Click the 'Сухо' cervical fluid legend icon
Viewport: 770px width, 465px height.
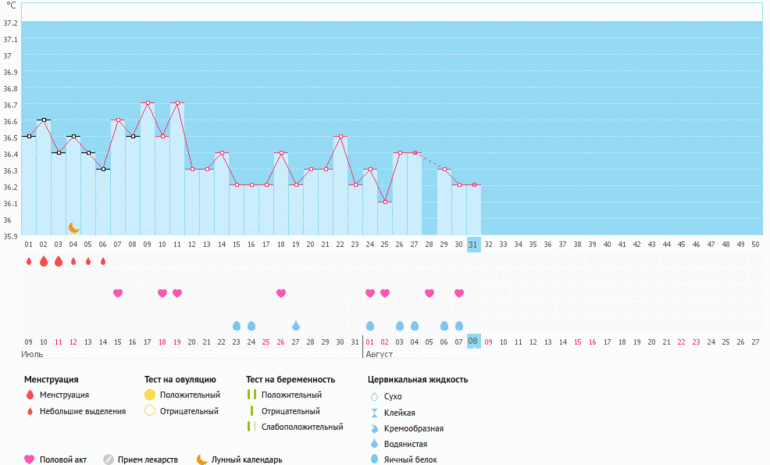click(373, 397)
